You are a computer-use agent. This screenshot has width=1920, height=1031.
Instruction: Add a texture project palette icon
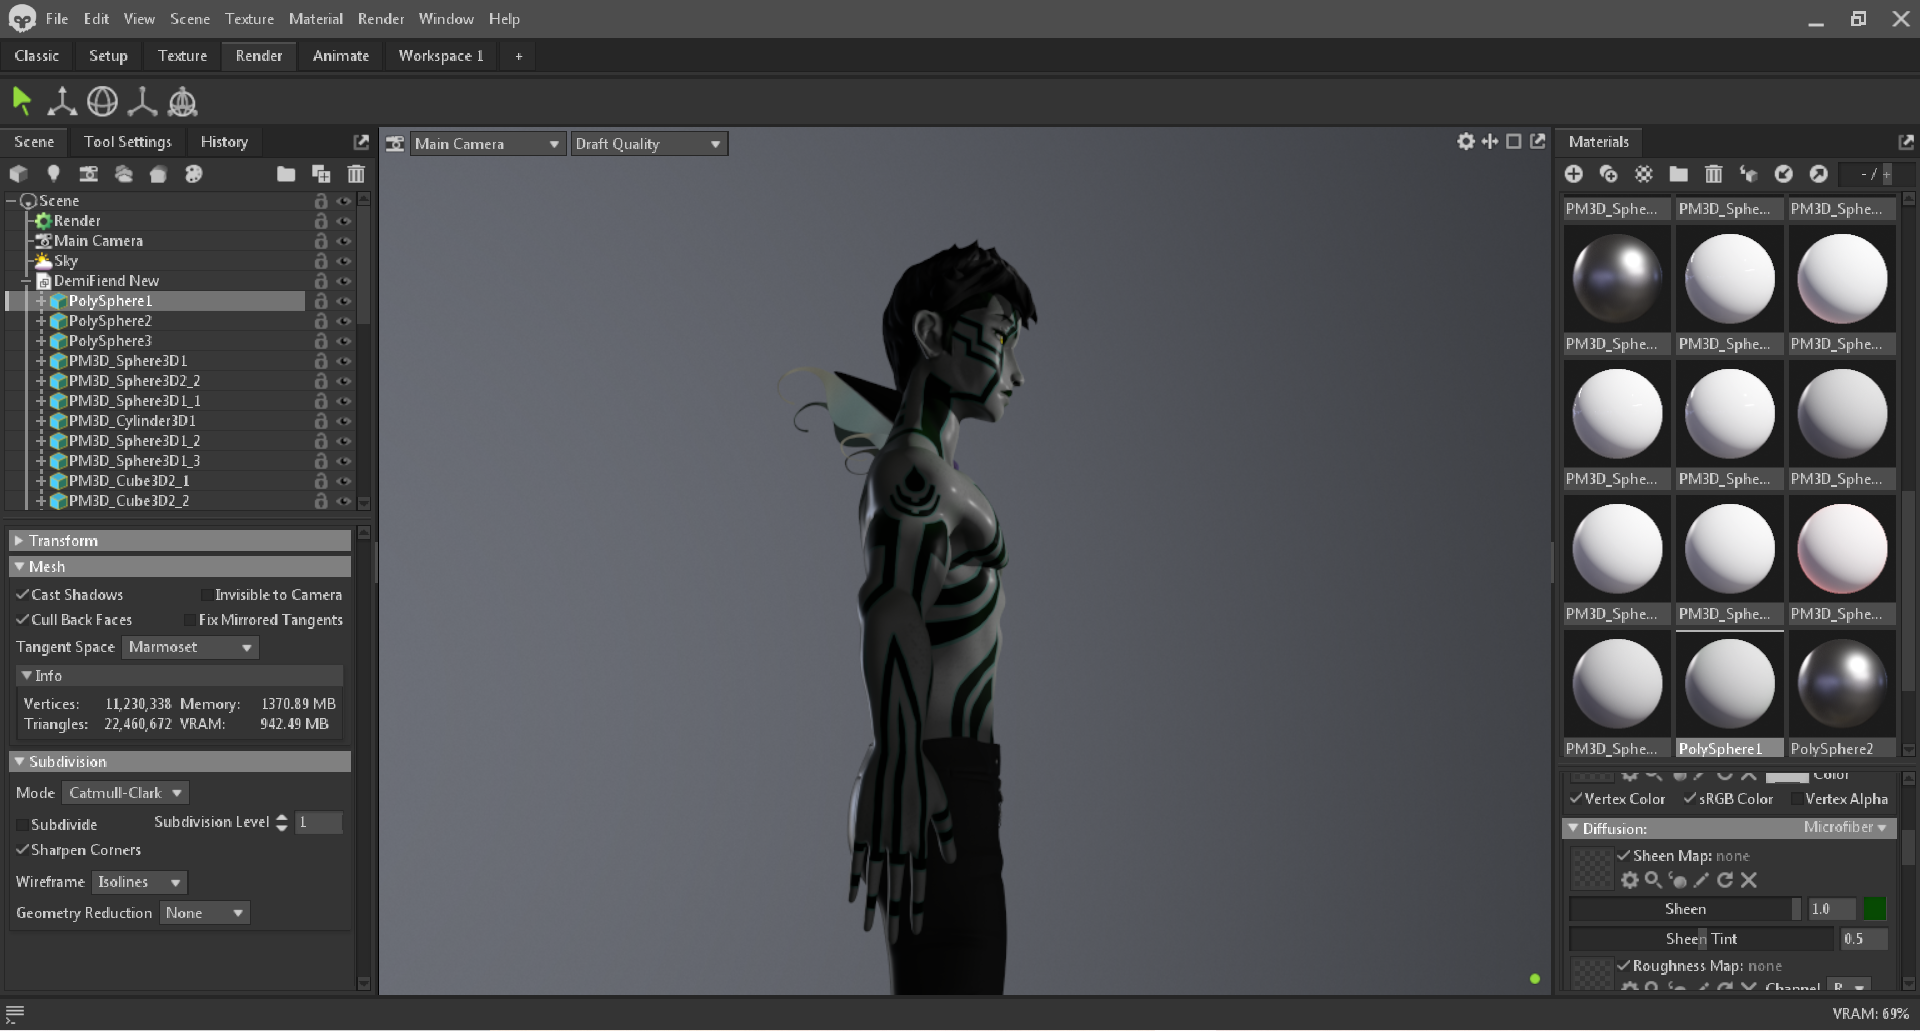point(193,174)
